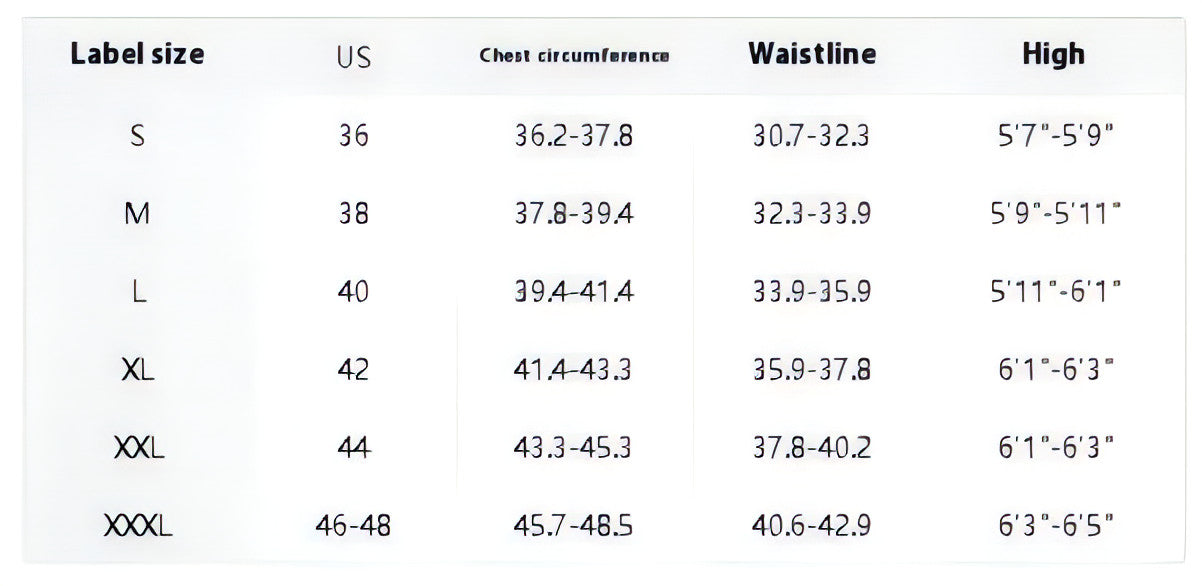This screenshot has height=586, width=1202.
Task: Click the XXXL label size cell
Action: 137,525
